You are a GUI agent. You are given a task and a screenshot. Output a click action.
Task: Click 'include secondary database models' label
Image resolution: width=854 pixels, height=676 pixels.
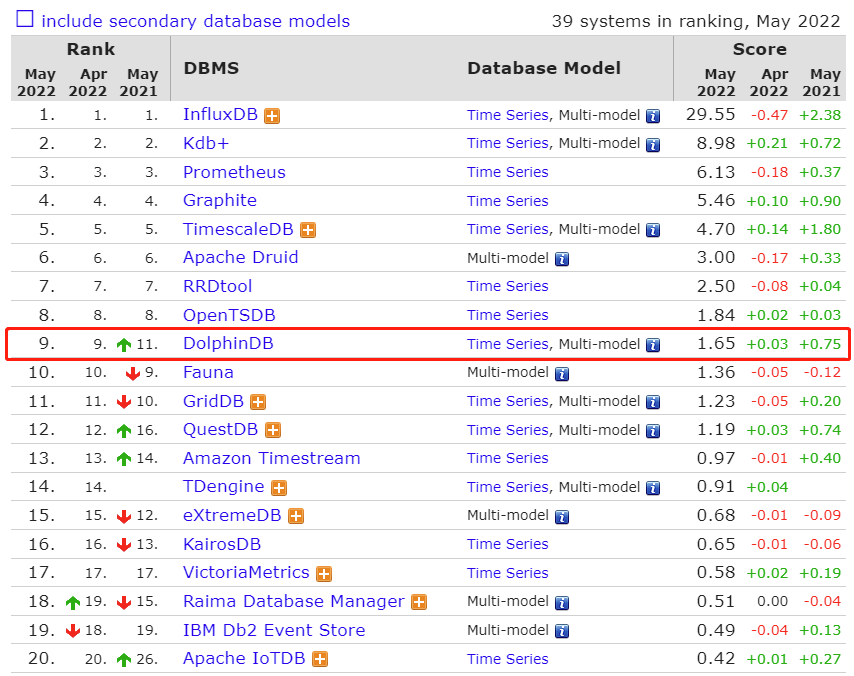[196, 21]
